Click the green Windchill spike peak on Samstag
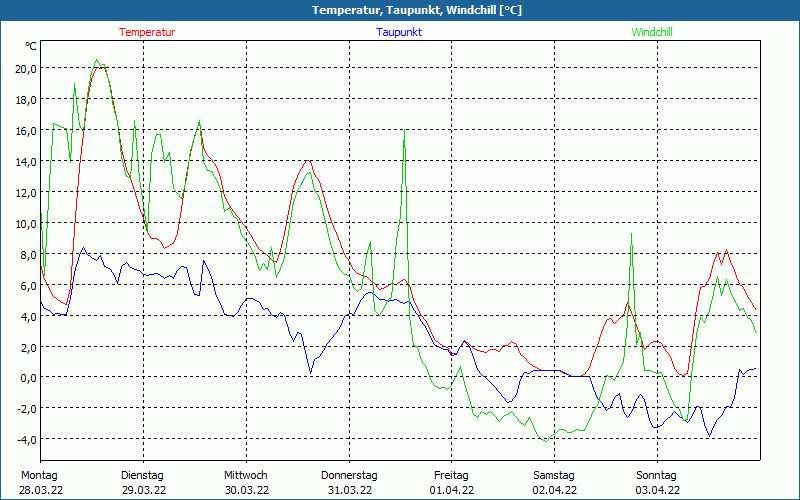This screenshot has width=800, height=500. (x=631, y=234)
